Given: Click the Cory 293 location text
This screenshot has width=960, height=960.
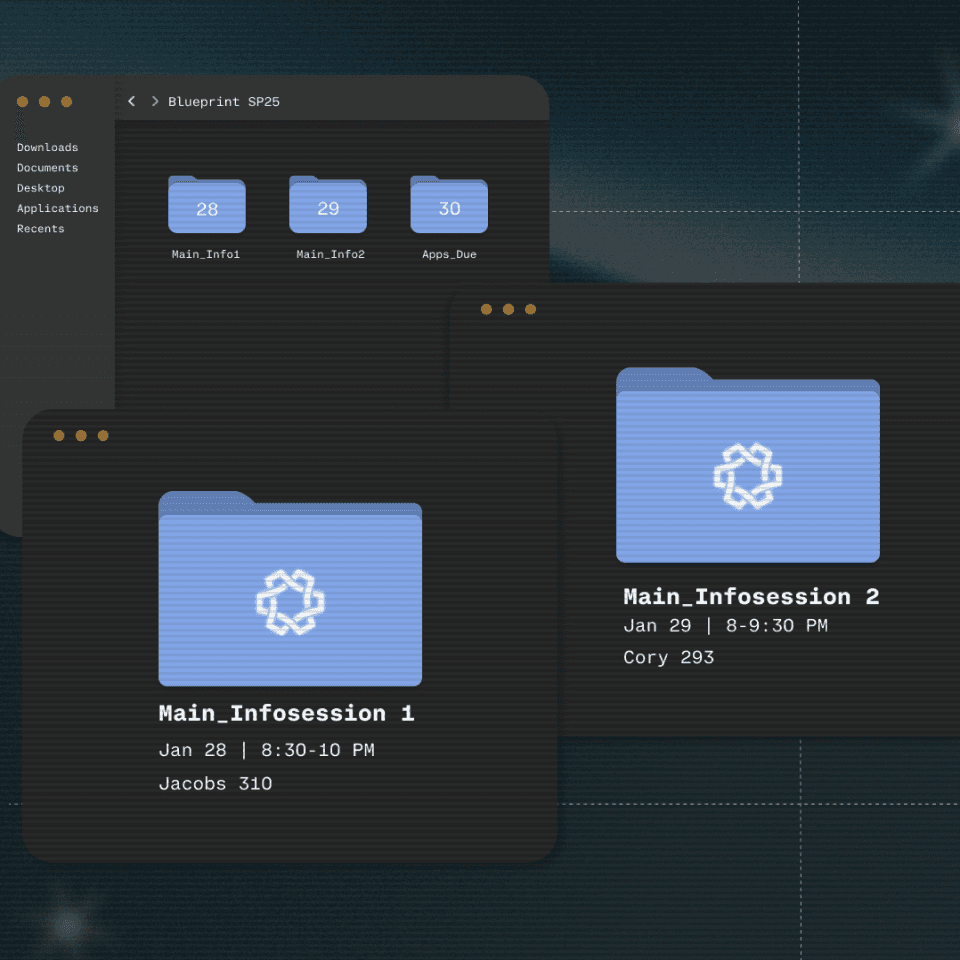Looking at the screenshot, I should [x=669, y=658].
